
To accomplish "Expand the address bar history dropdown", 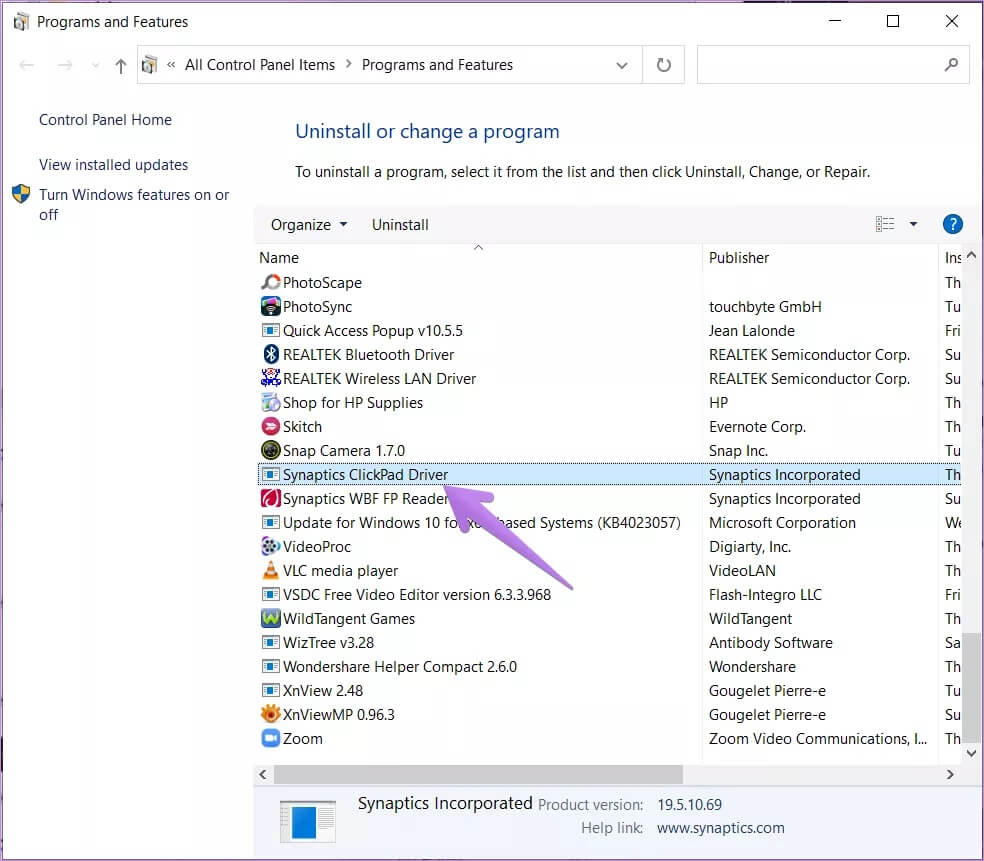I will 621,65.
